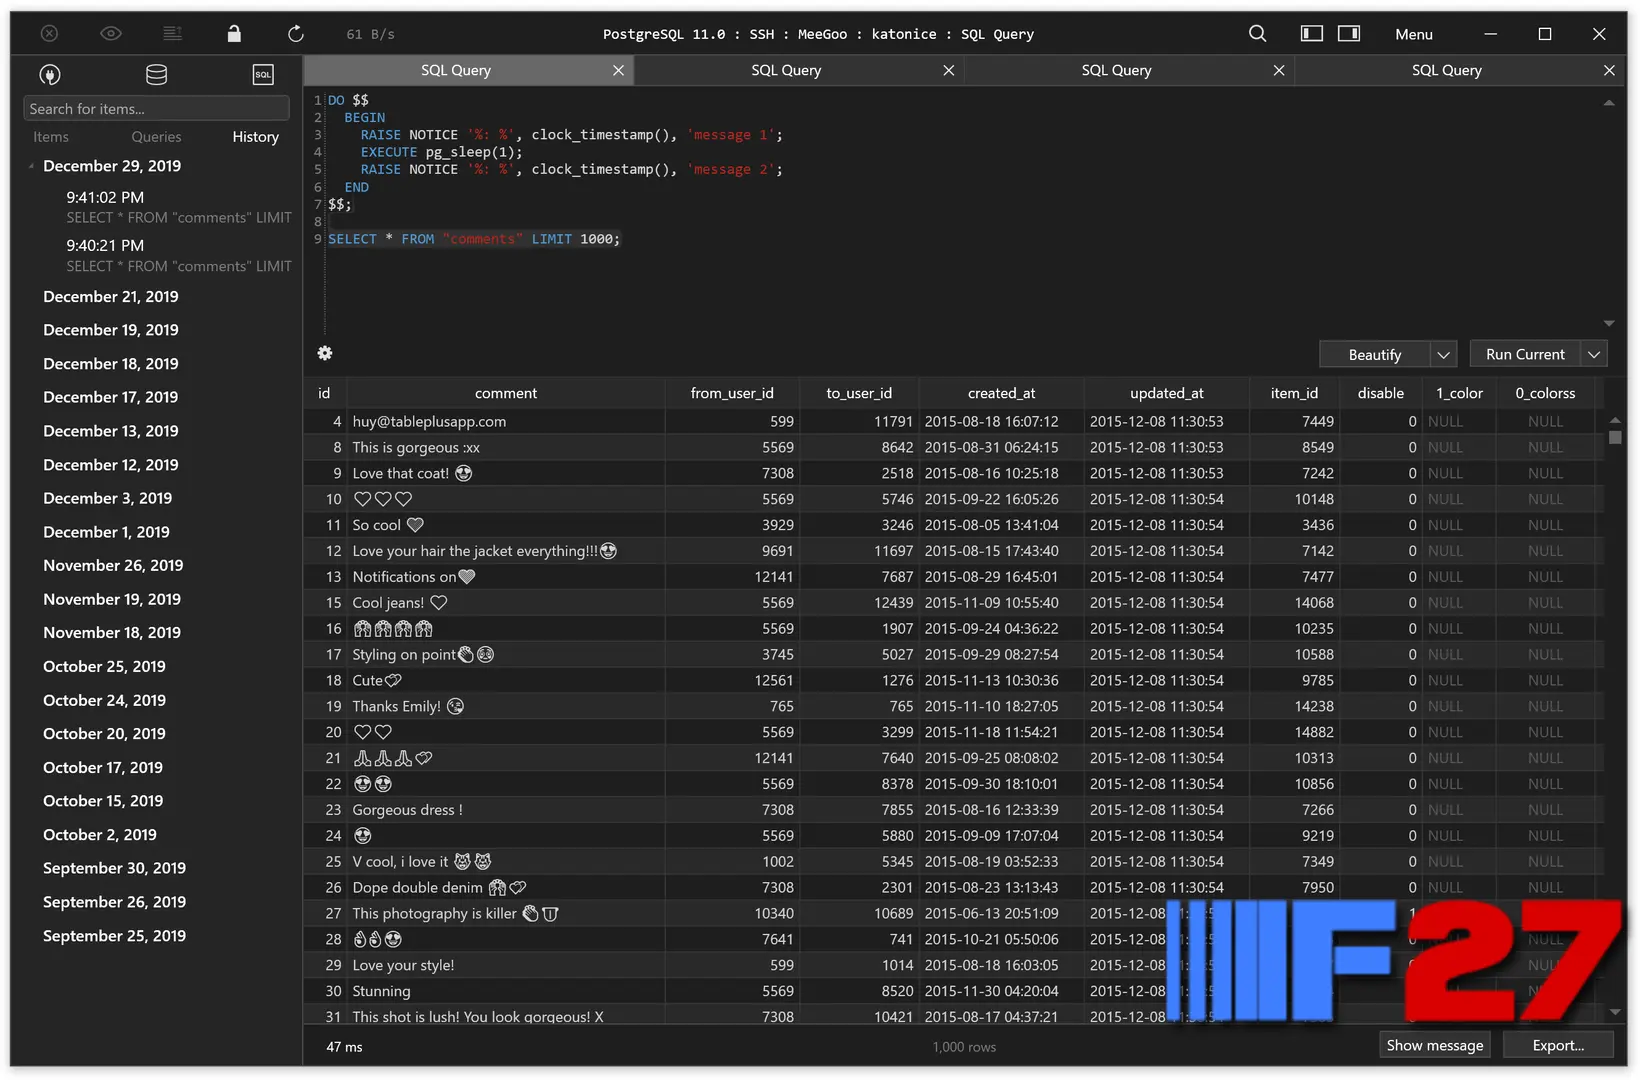
Task: Toggle the left sidebar panel icon
Action: pyautogui.click(x=1311, y=33)
